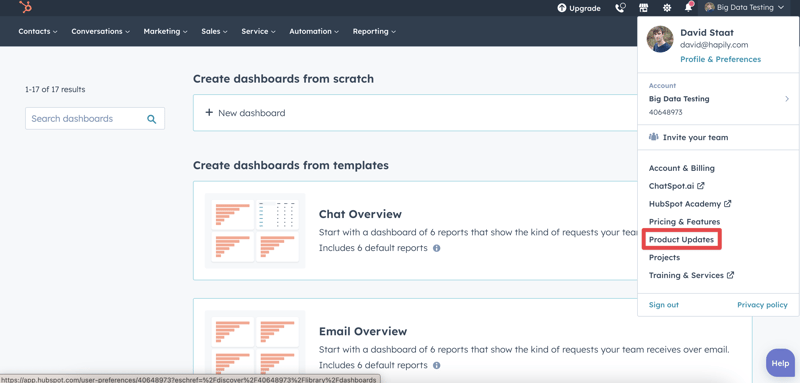Image resolution: width=800 pixels, height=383 pixels.
Task: Open the settings gear icon
Action: click(x=666, y=8)
